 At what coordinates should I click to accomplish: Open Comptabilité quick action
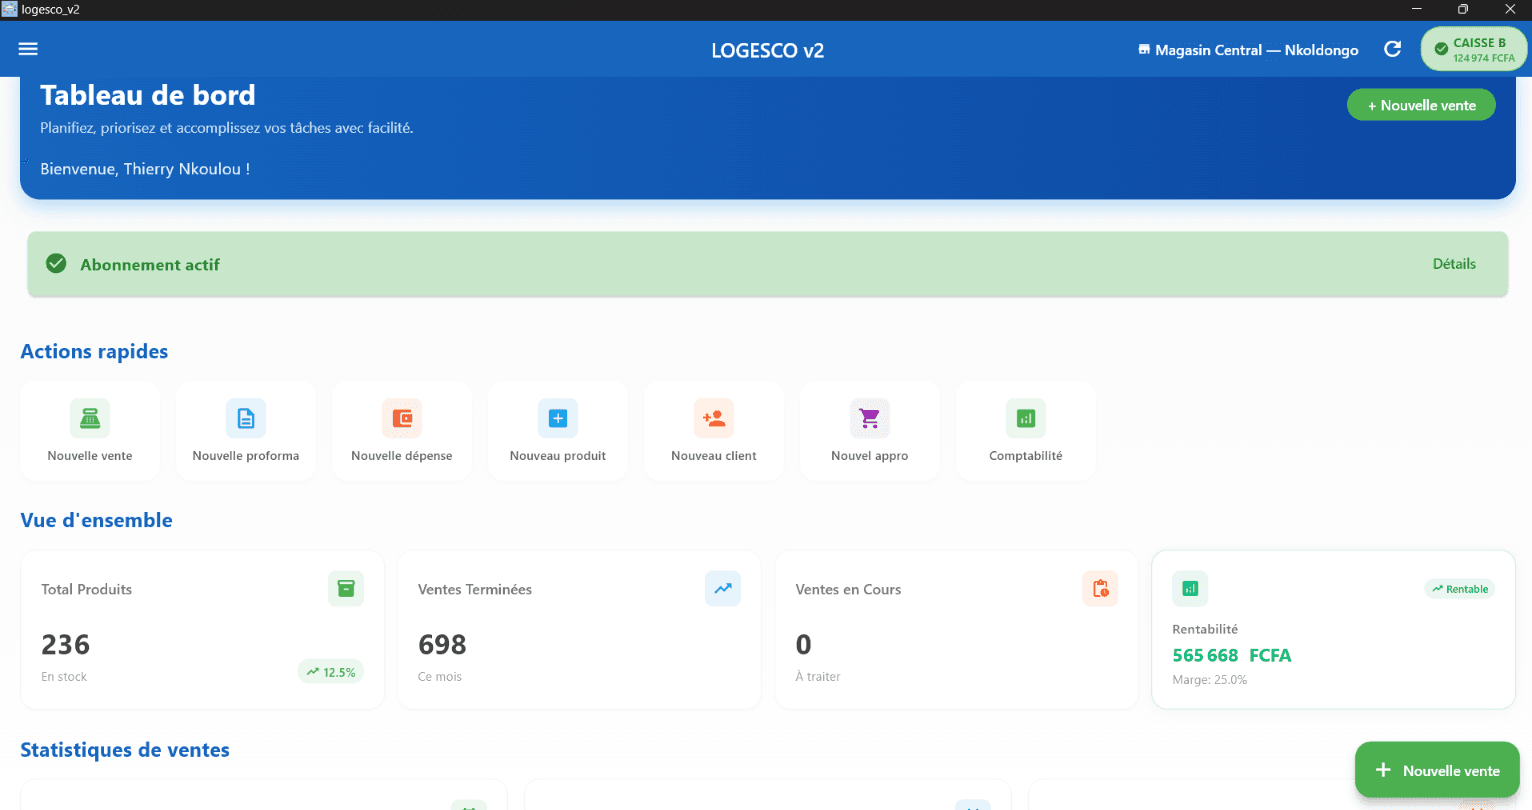tap(1026, 431)
